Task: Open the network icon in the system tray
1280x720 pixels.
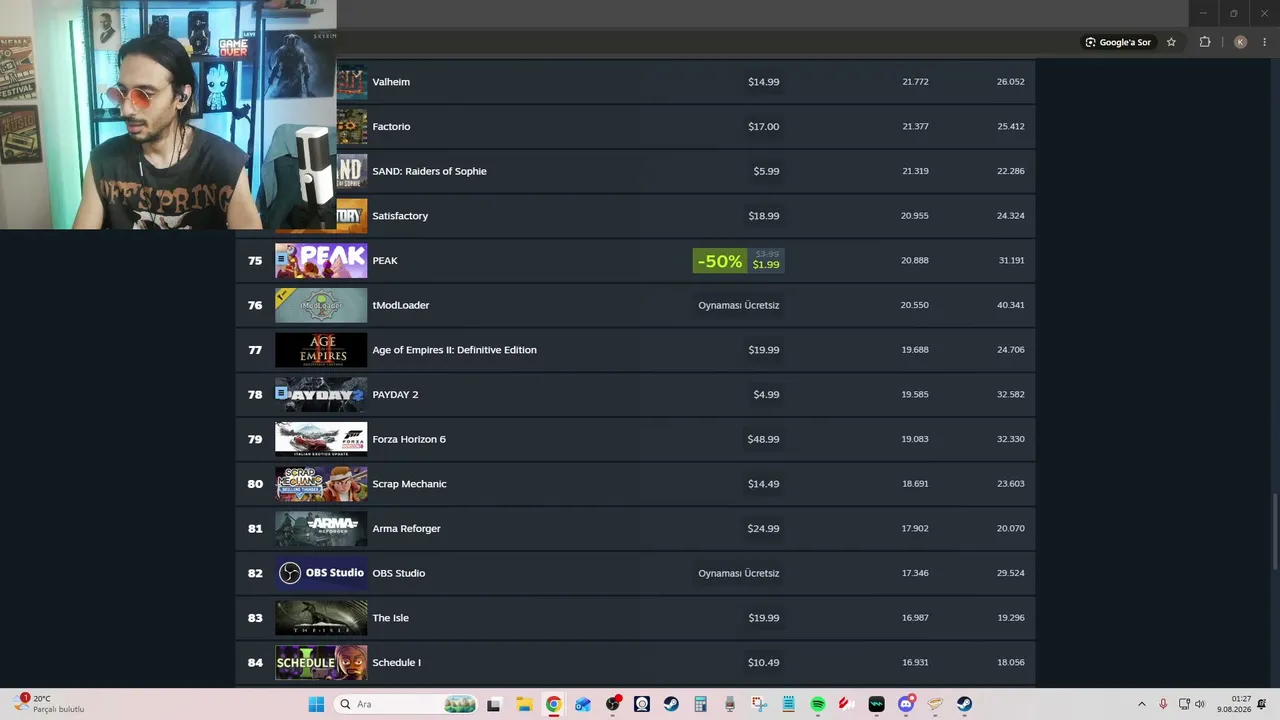Action: [1184, 704]
